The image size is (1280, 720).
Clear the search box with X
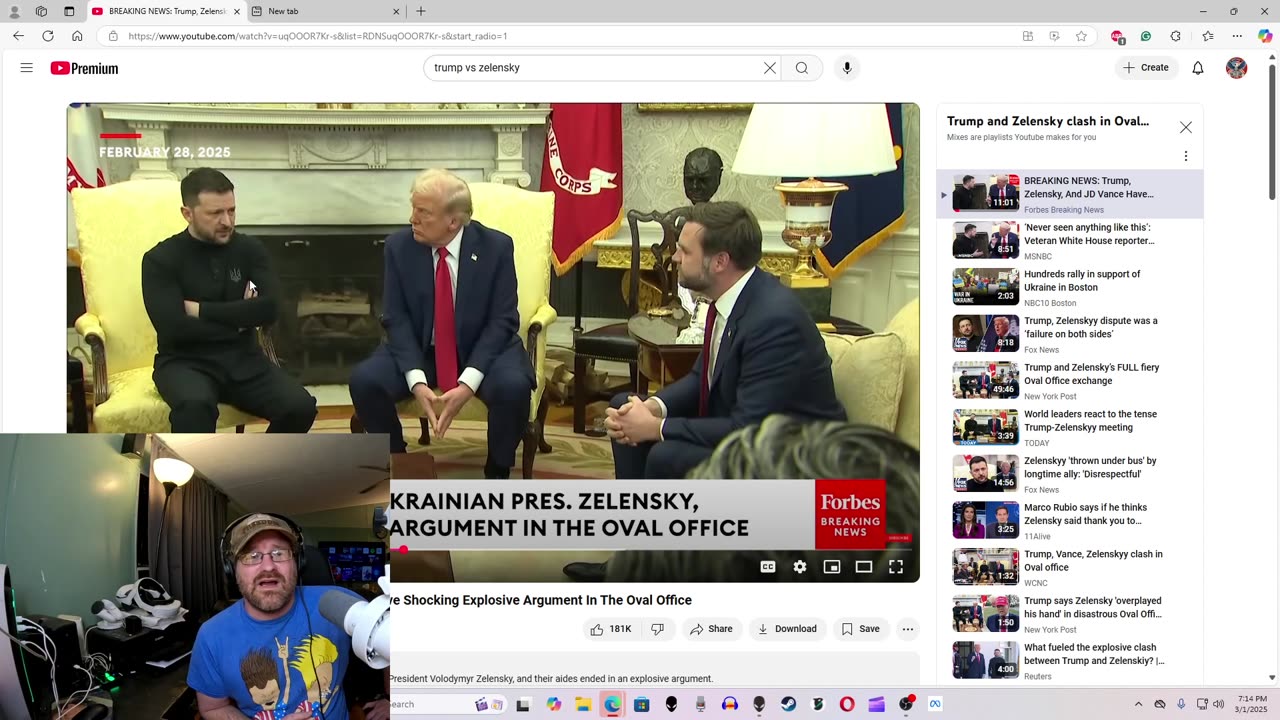(x=770, y=68)
